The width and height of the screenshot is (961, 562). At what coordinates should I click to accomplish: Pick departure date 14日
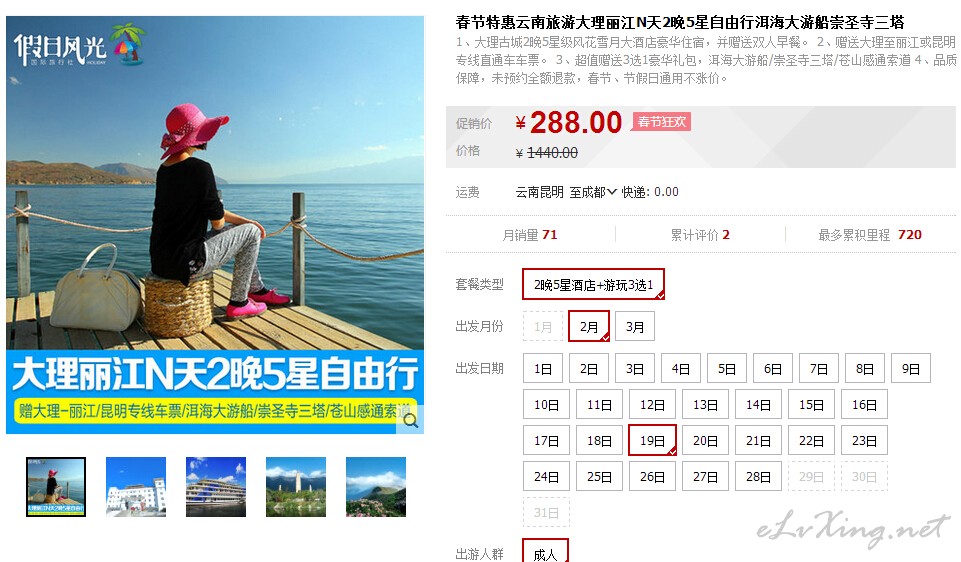pyautogui.click(x=759, y=404)
